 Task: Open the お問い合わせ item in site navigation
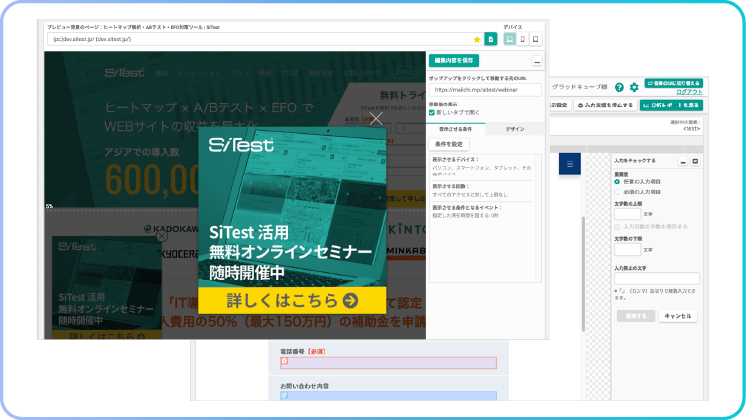(x=362, y=73)
